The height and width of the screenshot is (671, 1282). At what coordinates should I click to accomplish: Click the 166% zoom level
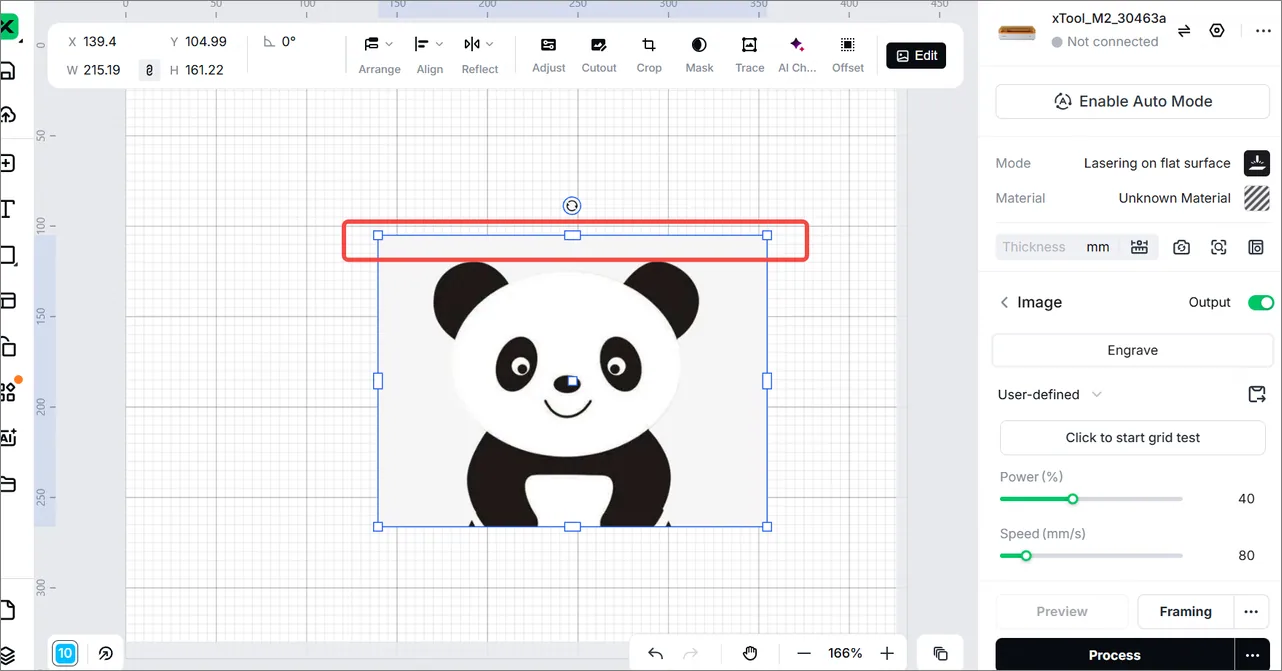[x=845, y=653]
